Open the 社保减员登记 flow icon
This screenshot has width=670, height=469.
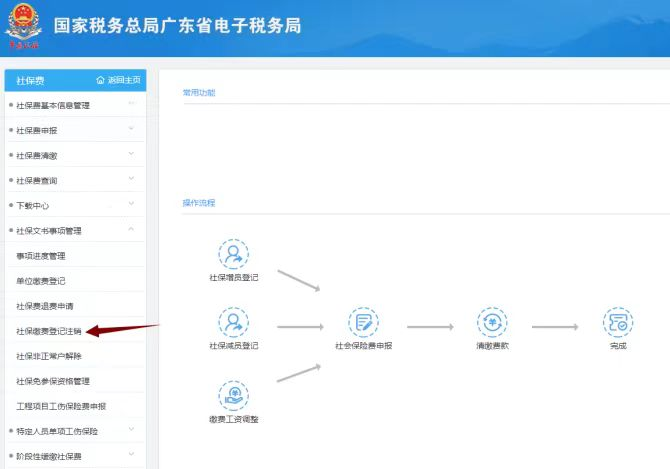click(233, 322)
